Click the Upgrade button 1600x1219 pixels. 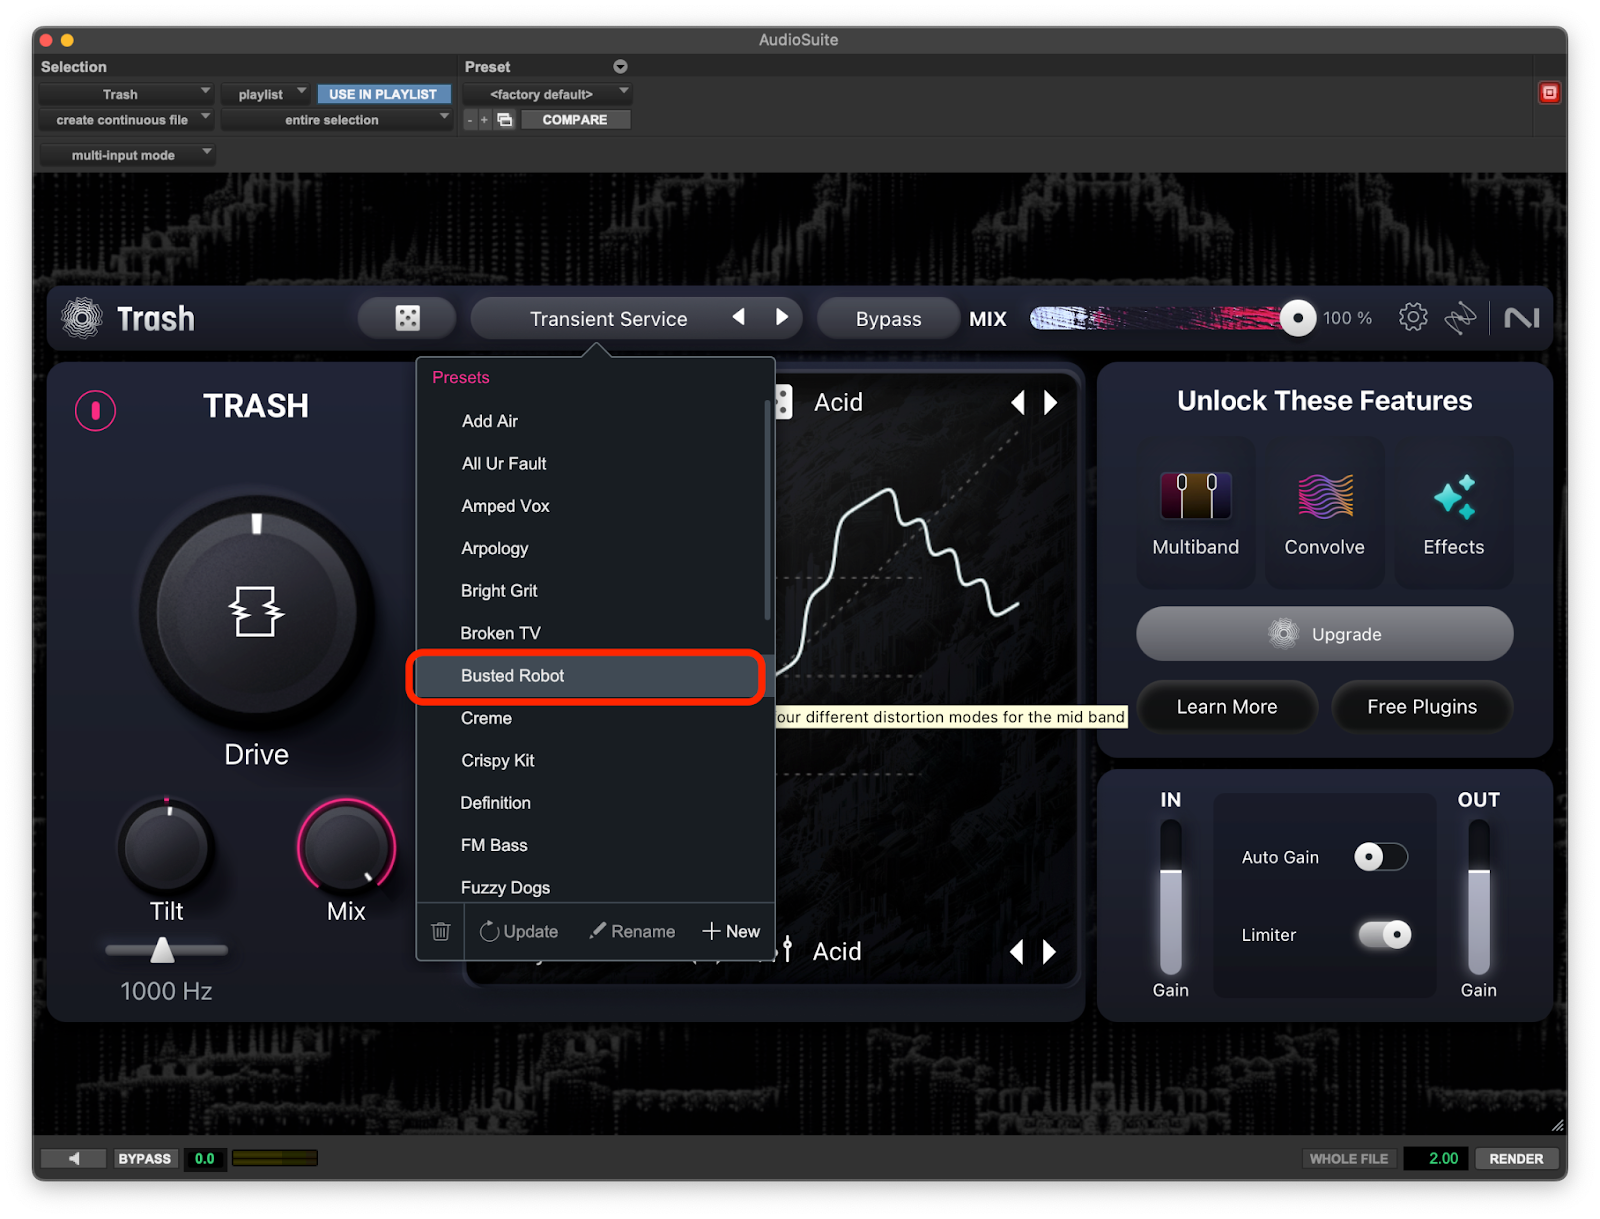[x=1324, y=634]
